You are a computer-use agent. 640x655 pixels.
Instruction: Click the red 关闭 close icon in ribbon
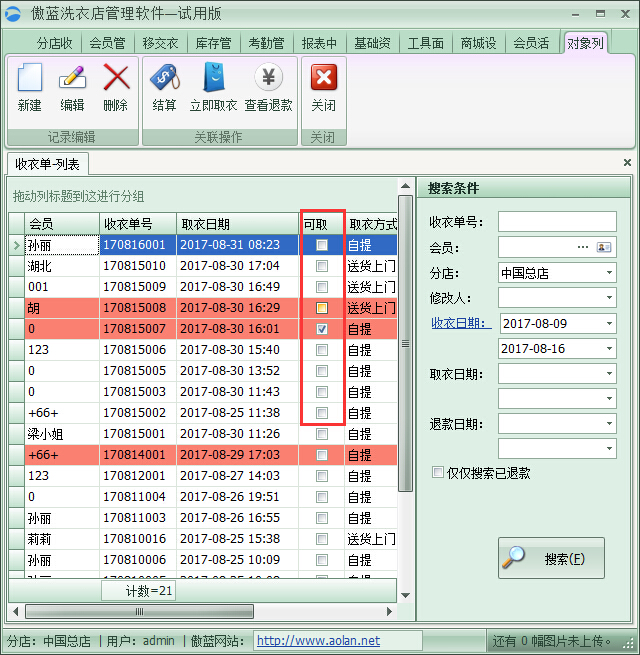pyautogui.click(x=324, y=77)
